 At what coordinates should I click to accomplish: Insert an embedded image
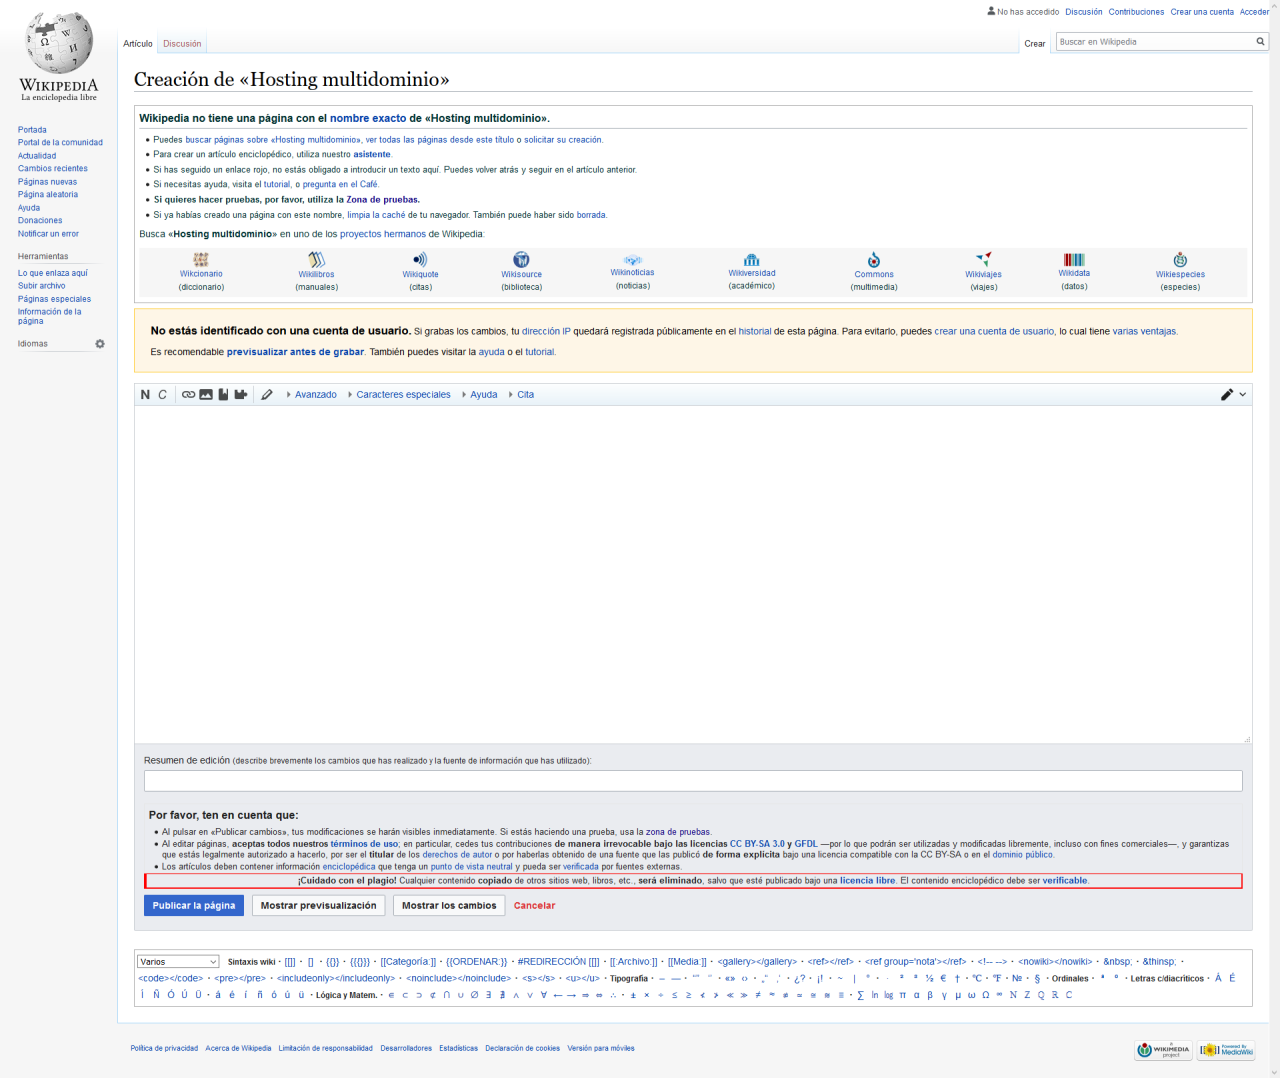(x=206, y=394)
